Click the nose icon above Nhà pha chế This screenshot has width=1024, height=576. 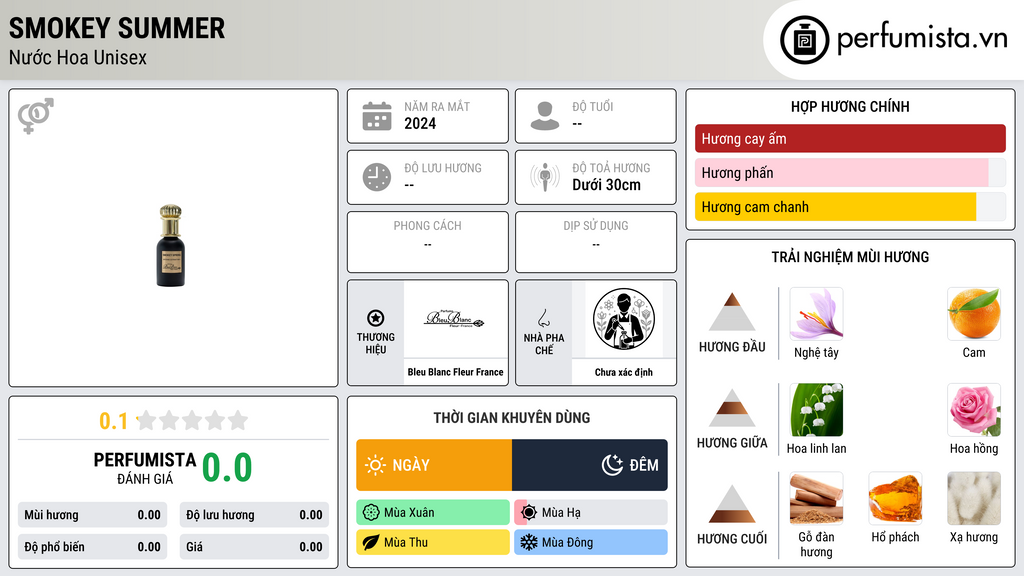pyautogui.click(x=543, y=318)
